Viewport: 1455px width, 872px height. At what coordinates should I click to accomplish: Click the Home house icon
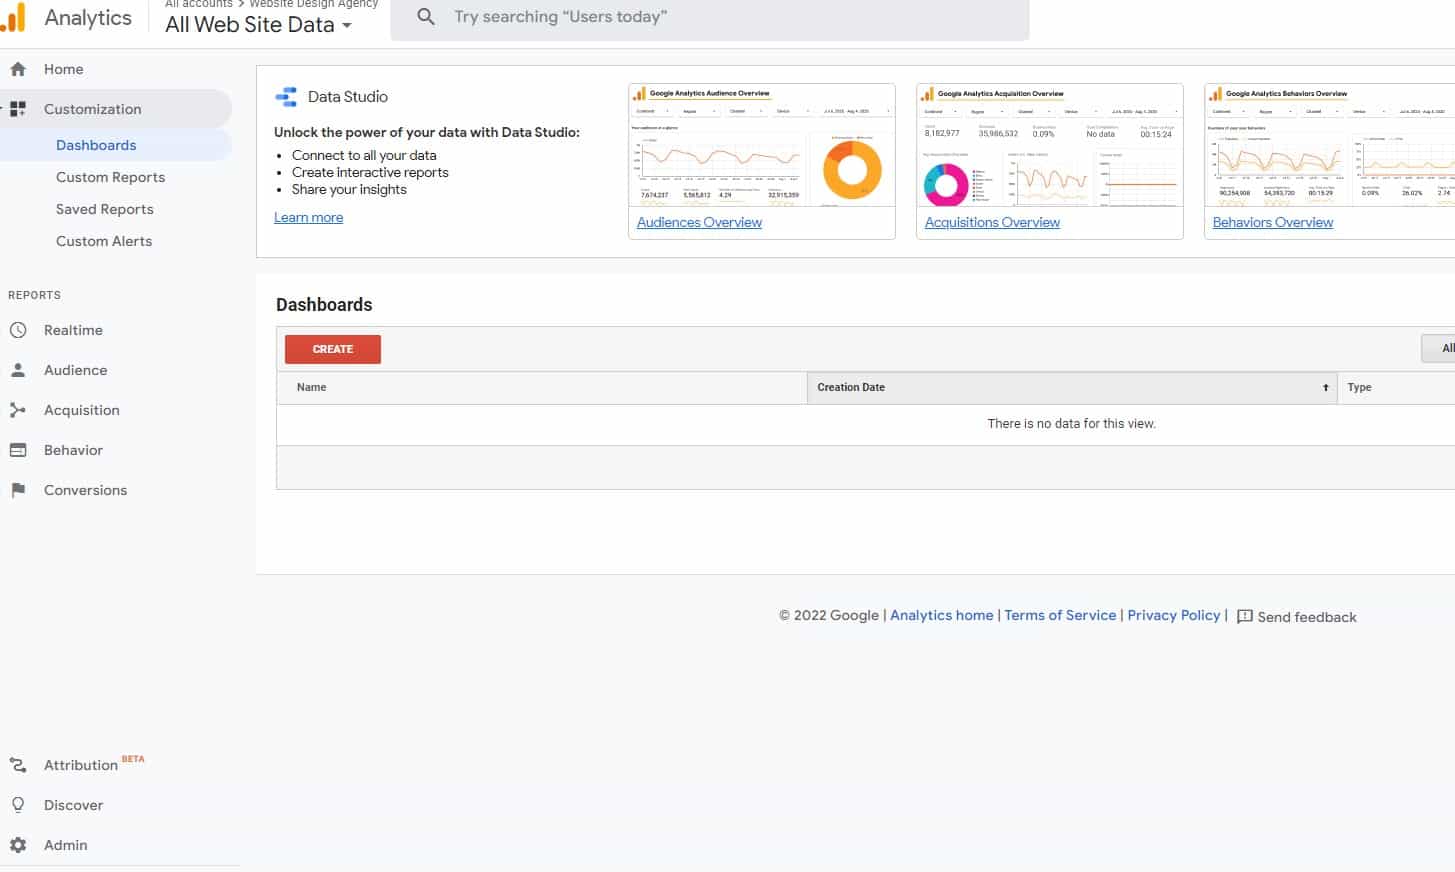(x=18, y=69)
